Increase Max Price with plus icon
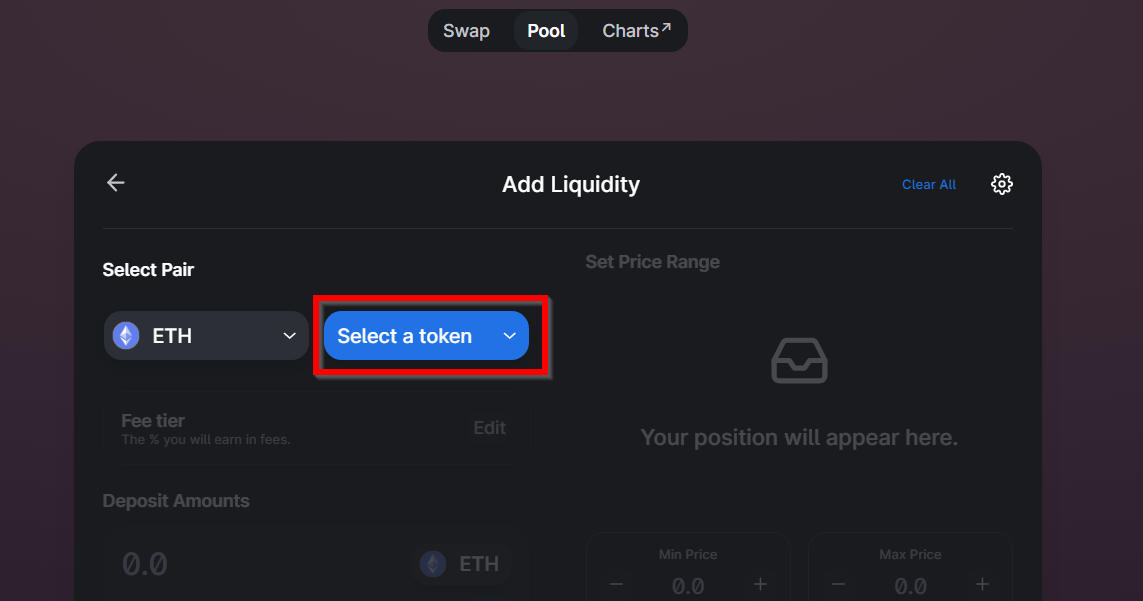Viewport: 1143px width, 601px height. 982,584
